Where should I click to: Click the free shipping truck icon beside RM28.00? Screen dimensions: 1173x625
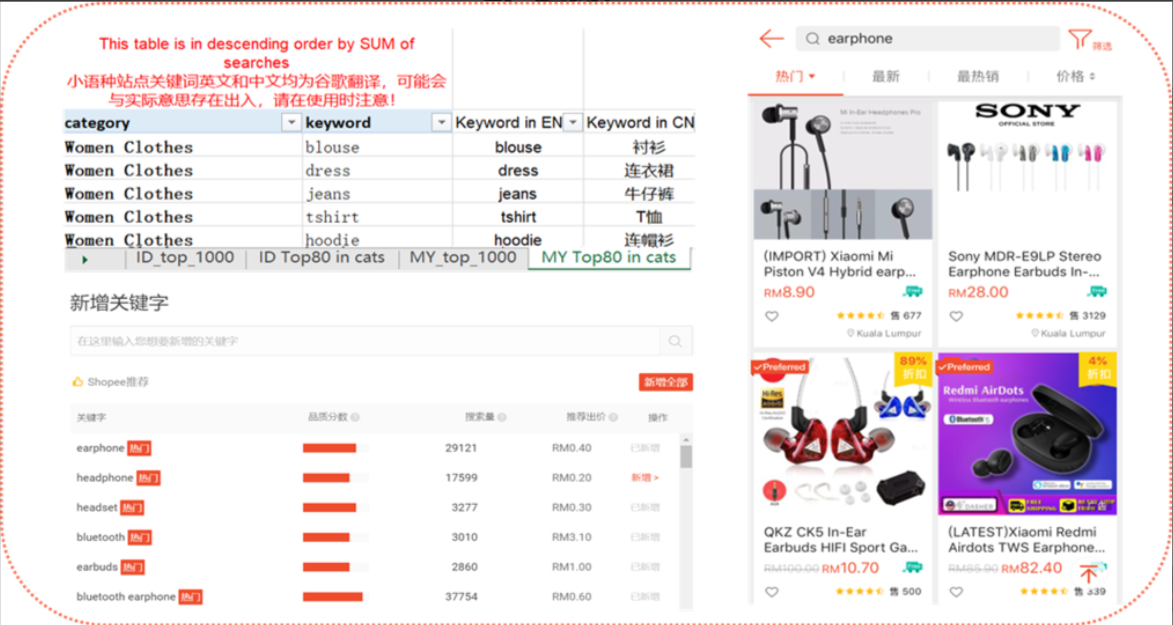[x=1097, y=292]
